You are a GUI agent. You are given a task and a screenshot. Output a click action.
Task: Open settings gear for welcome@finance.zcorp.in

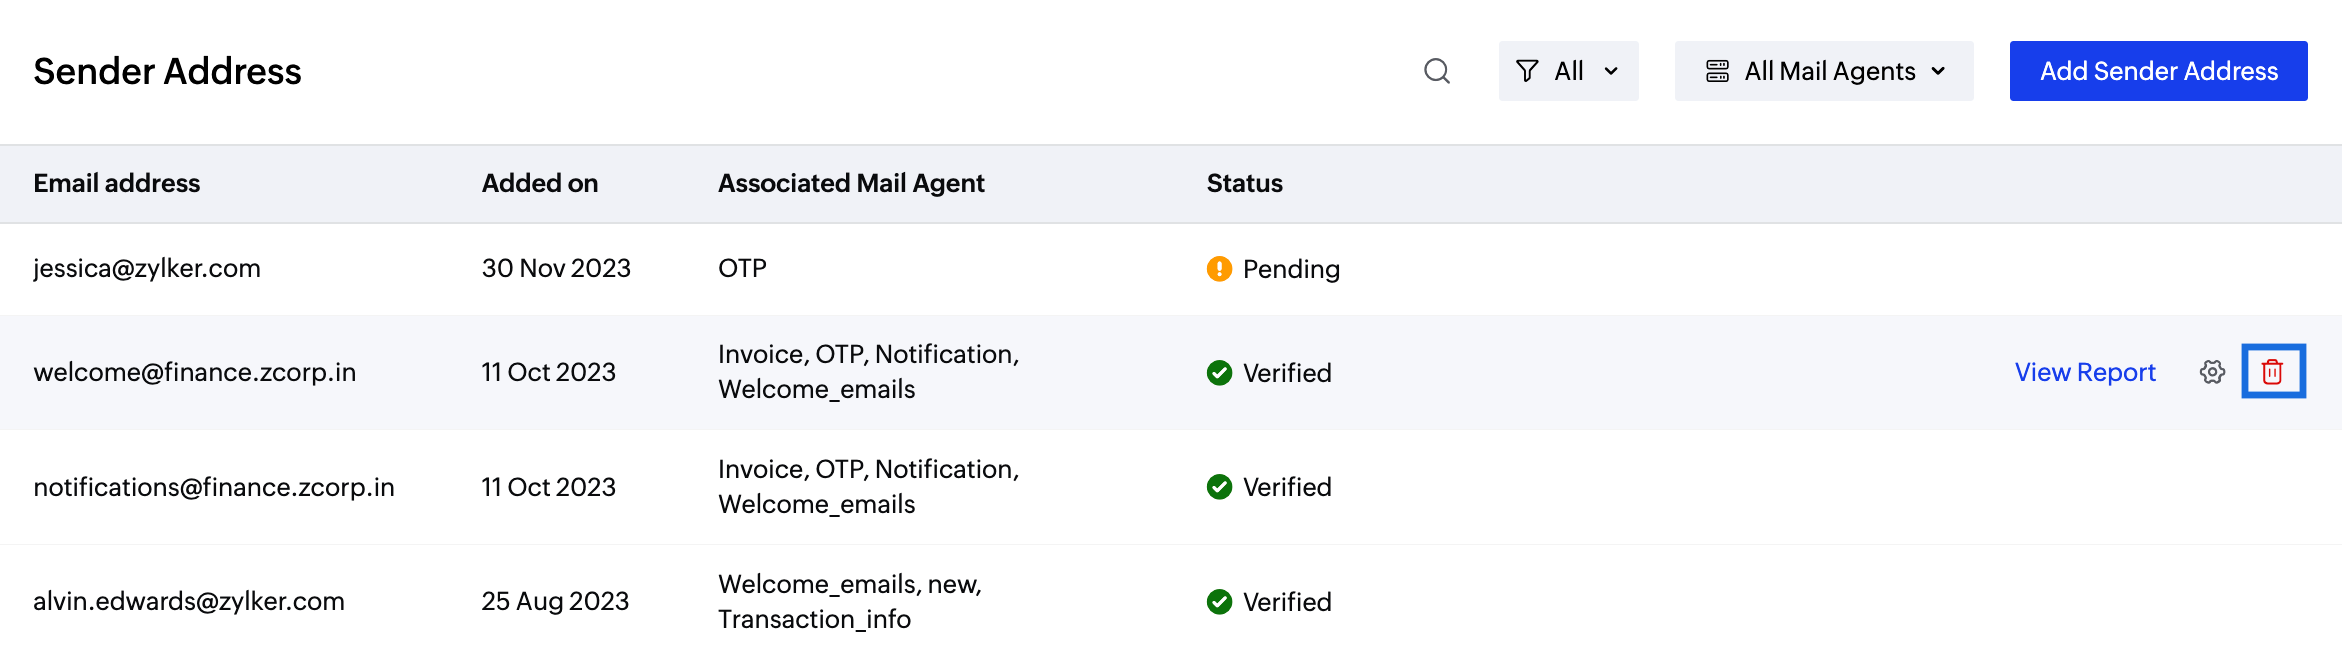[2212, 372]
